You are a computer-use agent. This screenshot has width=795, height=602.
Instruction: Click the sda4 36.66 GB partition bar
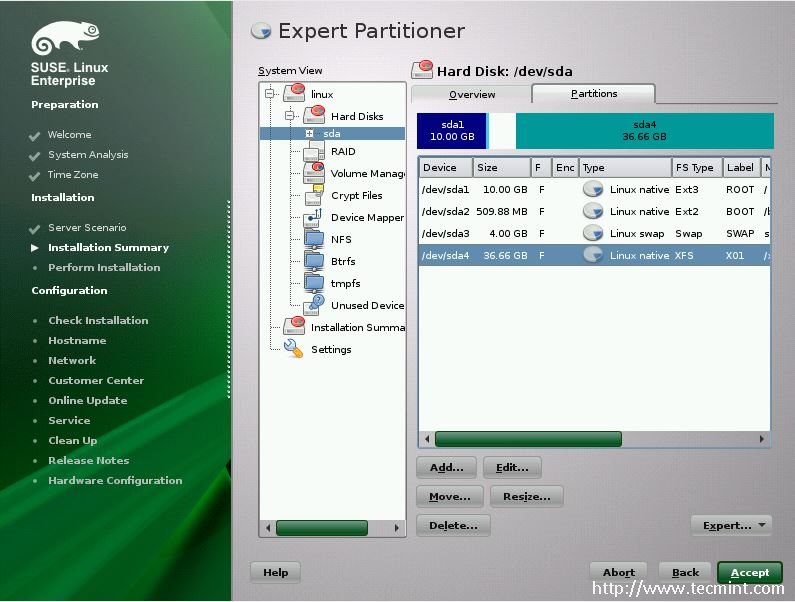point(644,130)
